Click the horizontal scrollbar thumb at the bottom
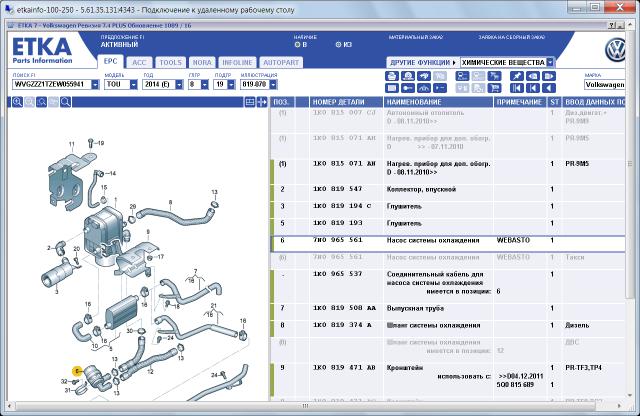Viewport: 640px width, 416px height. (305, 406)
